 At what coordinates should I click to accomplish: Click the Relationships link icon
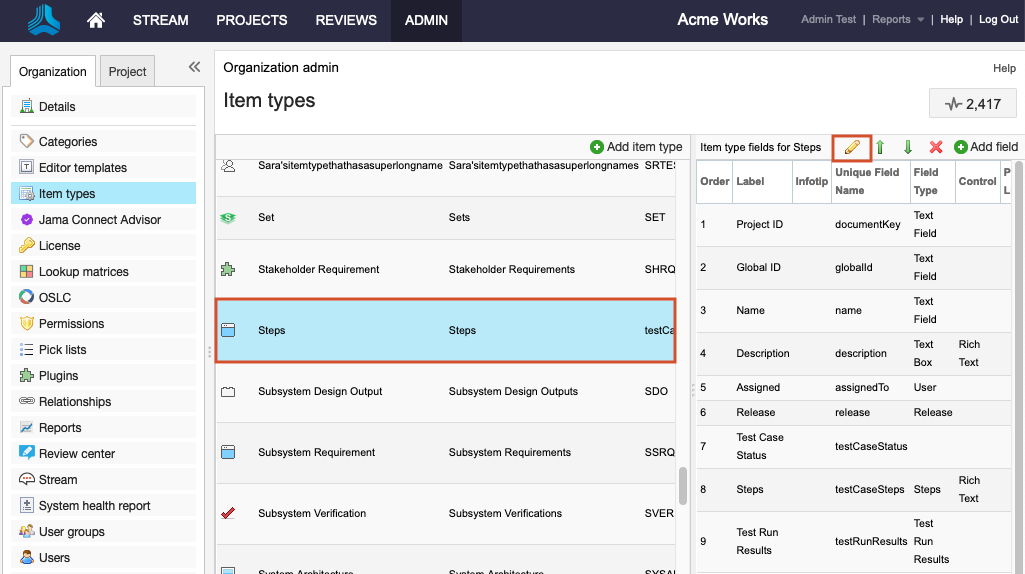(x=26, y=401)
